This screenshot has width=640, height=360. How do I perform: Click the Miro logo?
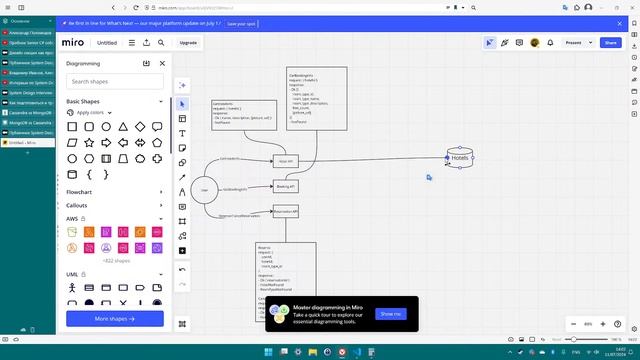pos(73,42)
